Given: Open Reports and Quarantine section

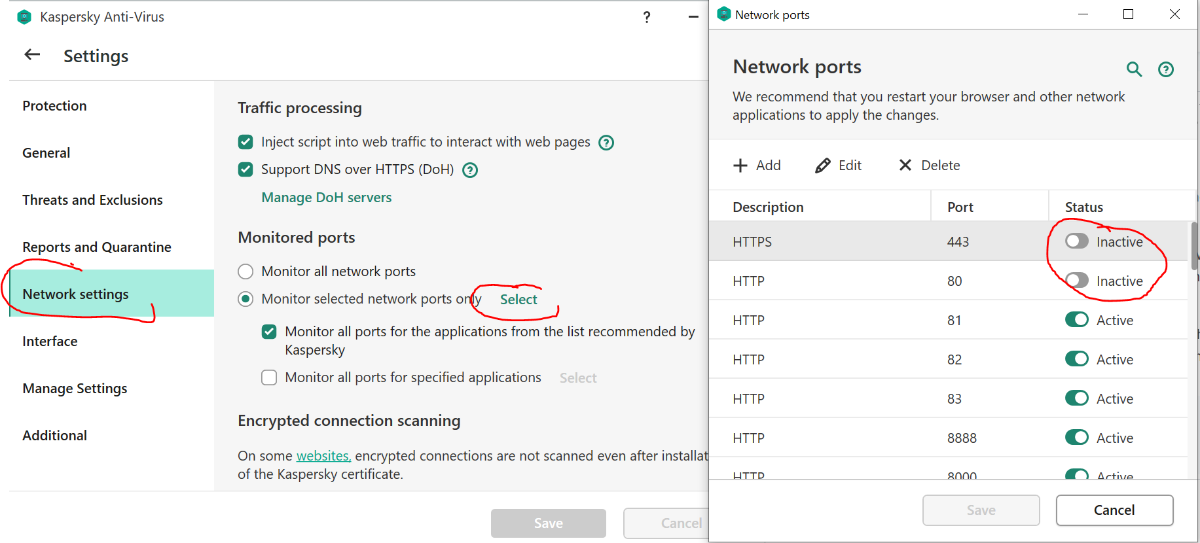Looking at the screenshot, I should tap(97, 247).
